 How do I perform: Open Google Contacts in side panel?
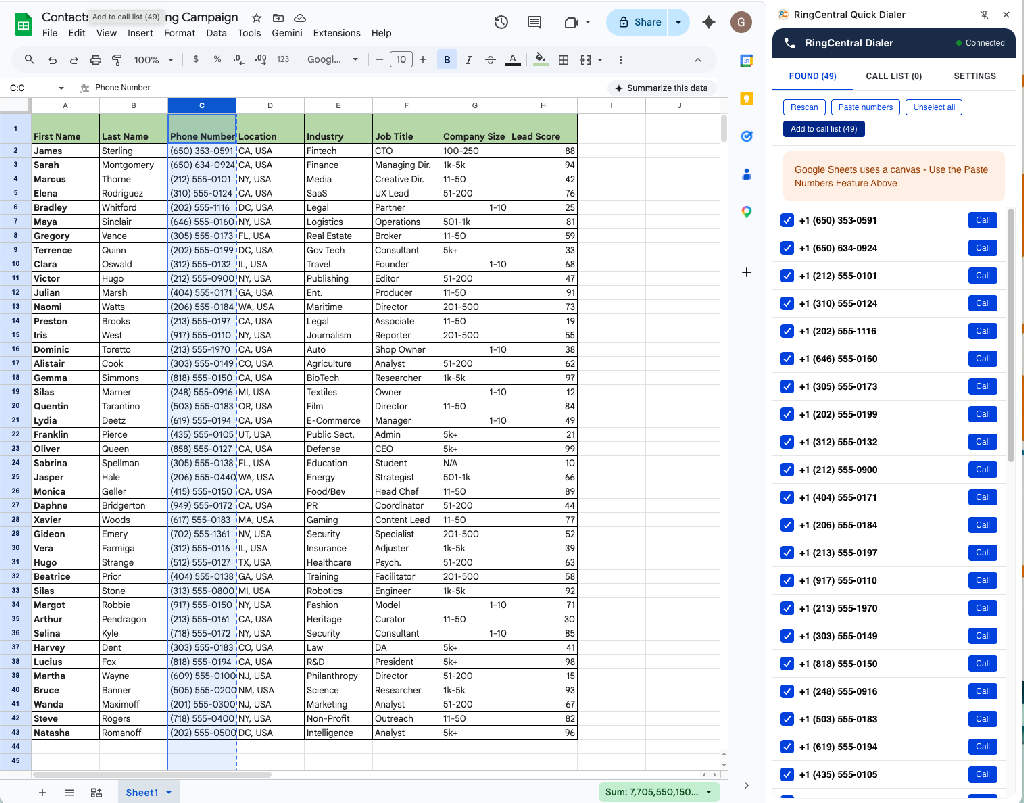point(746,174)
